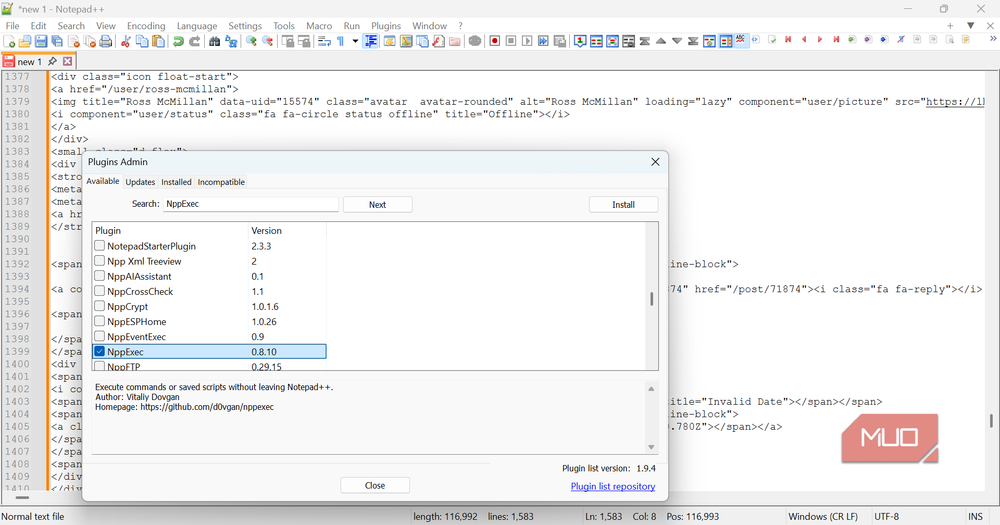Image resolution: width=1000 pixels, height=525 pixels.
Task: Click the Copy toolbar icon
Action: click(142, 41)
